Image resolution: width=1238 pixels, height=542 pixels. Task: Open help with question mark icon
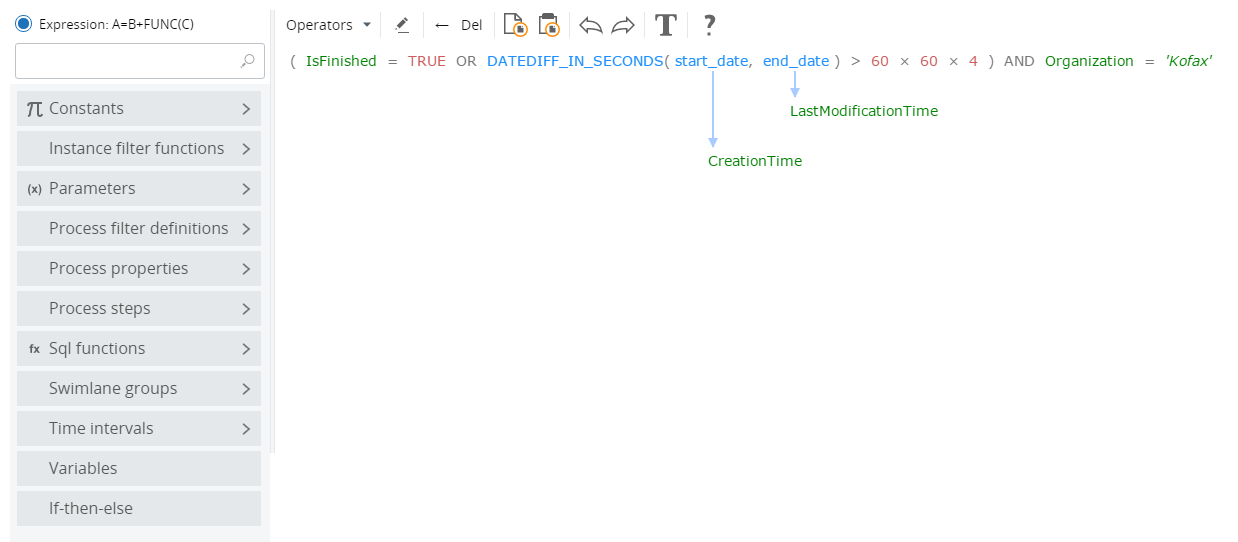point(709,25)
